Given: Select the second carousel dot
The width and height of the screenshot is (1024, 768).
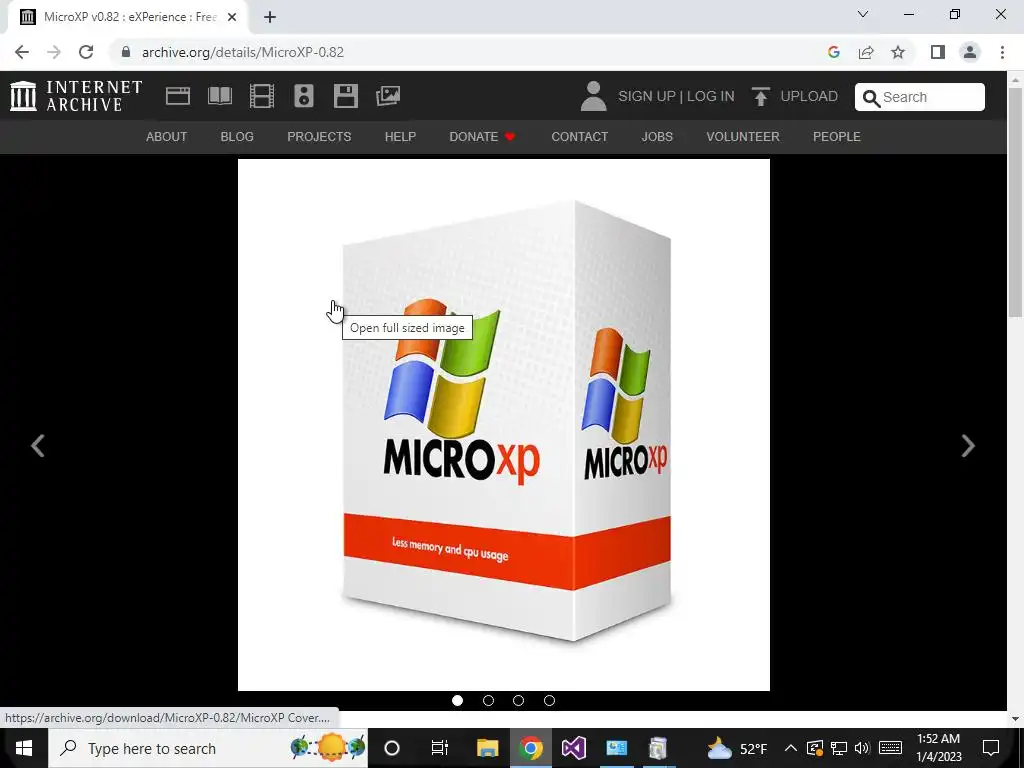Looking at the screenshot, I should coord(488,700).
